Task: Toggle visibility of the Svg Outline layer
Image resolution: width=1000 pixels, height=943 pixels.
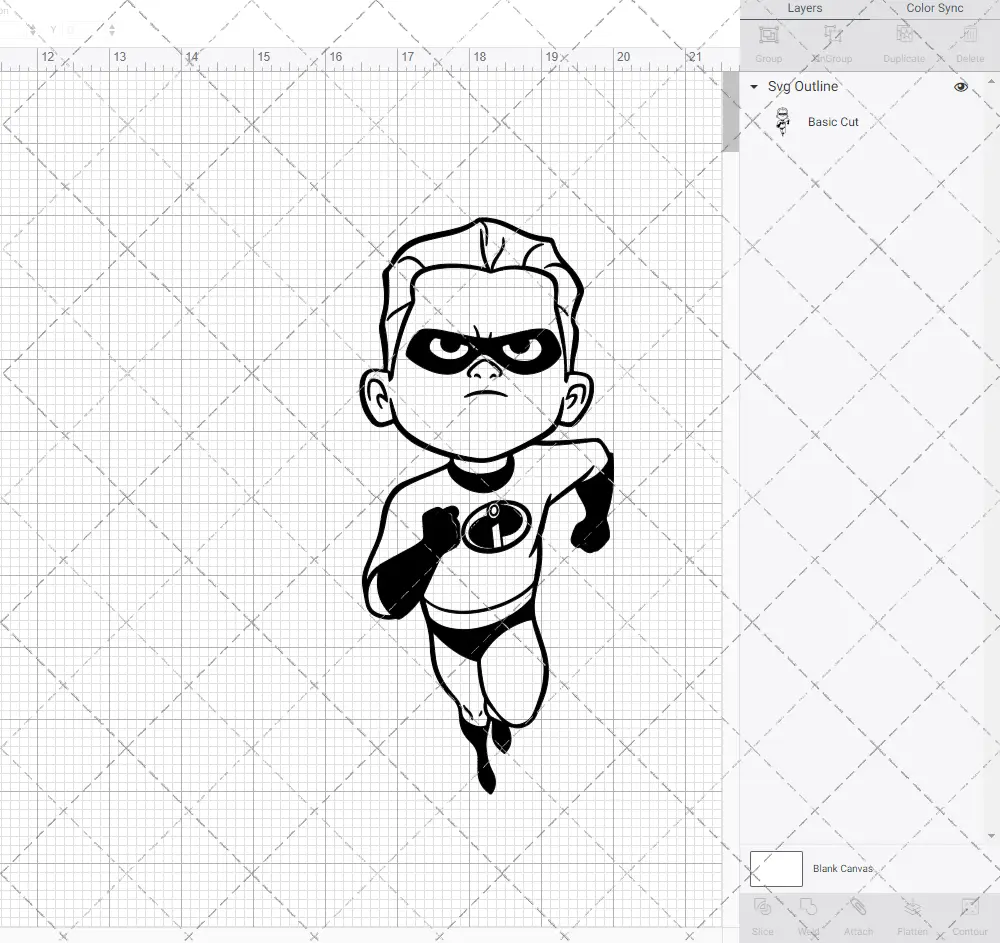Action: (960, 87)
